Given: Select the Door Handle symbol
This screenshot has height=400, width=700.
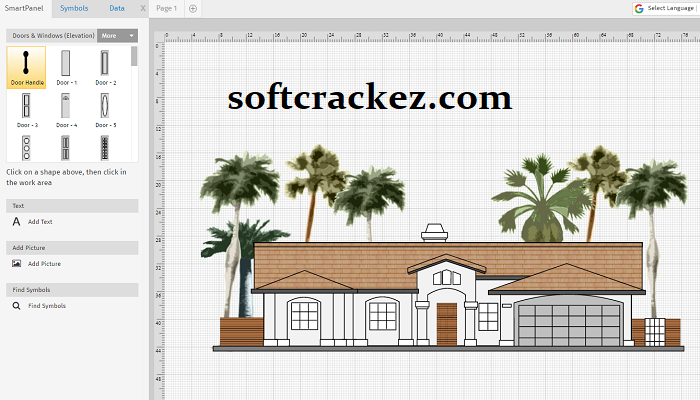Looking at the screenshot, I should [26, 67].
